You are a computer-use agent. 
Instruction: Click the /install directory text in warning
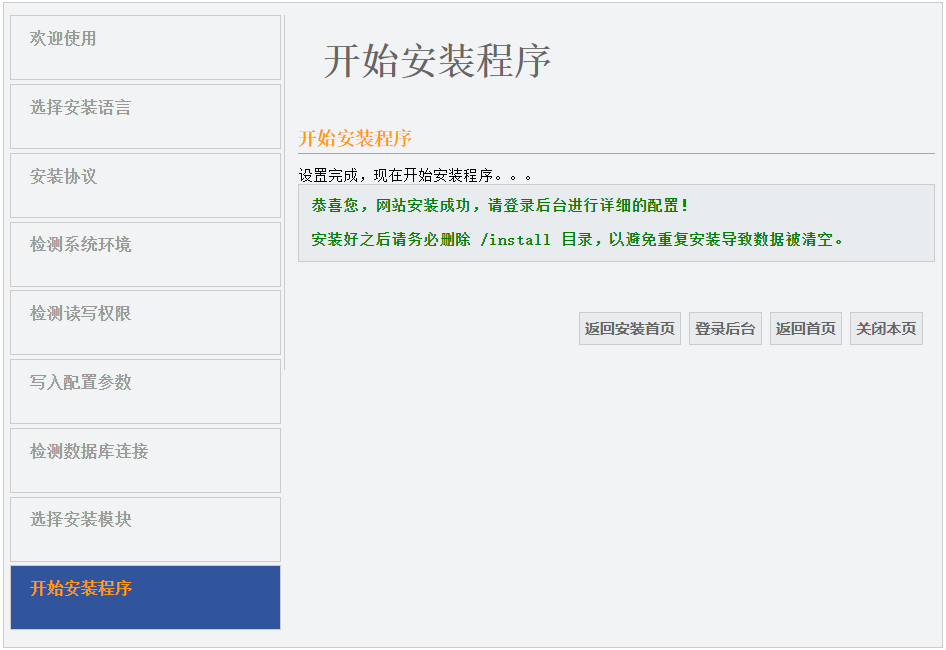click(x=515, y=240)
